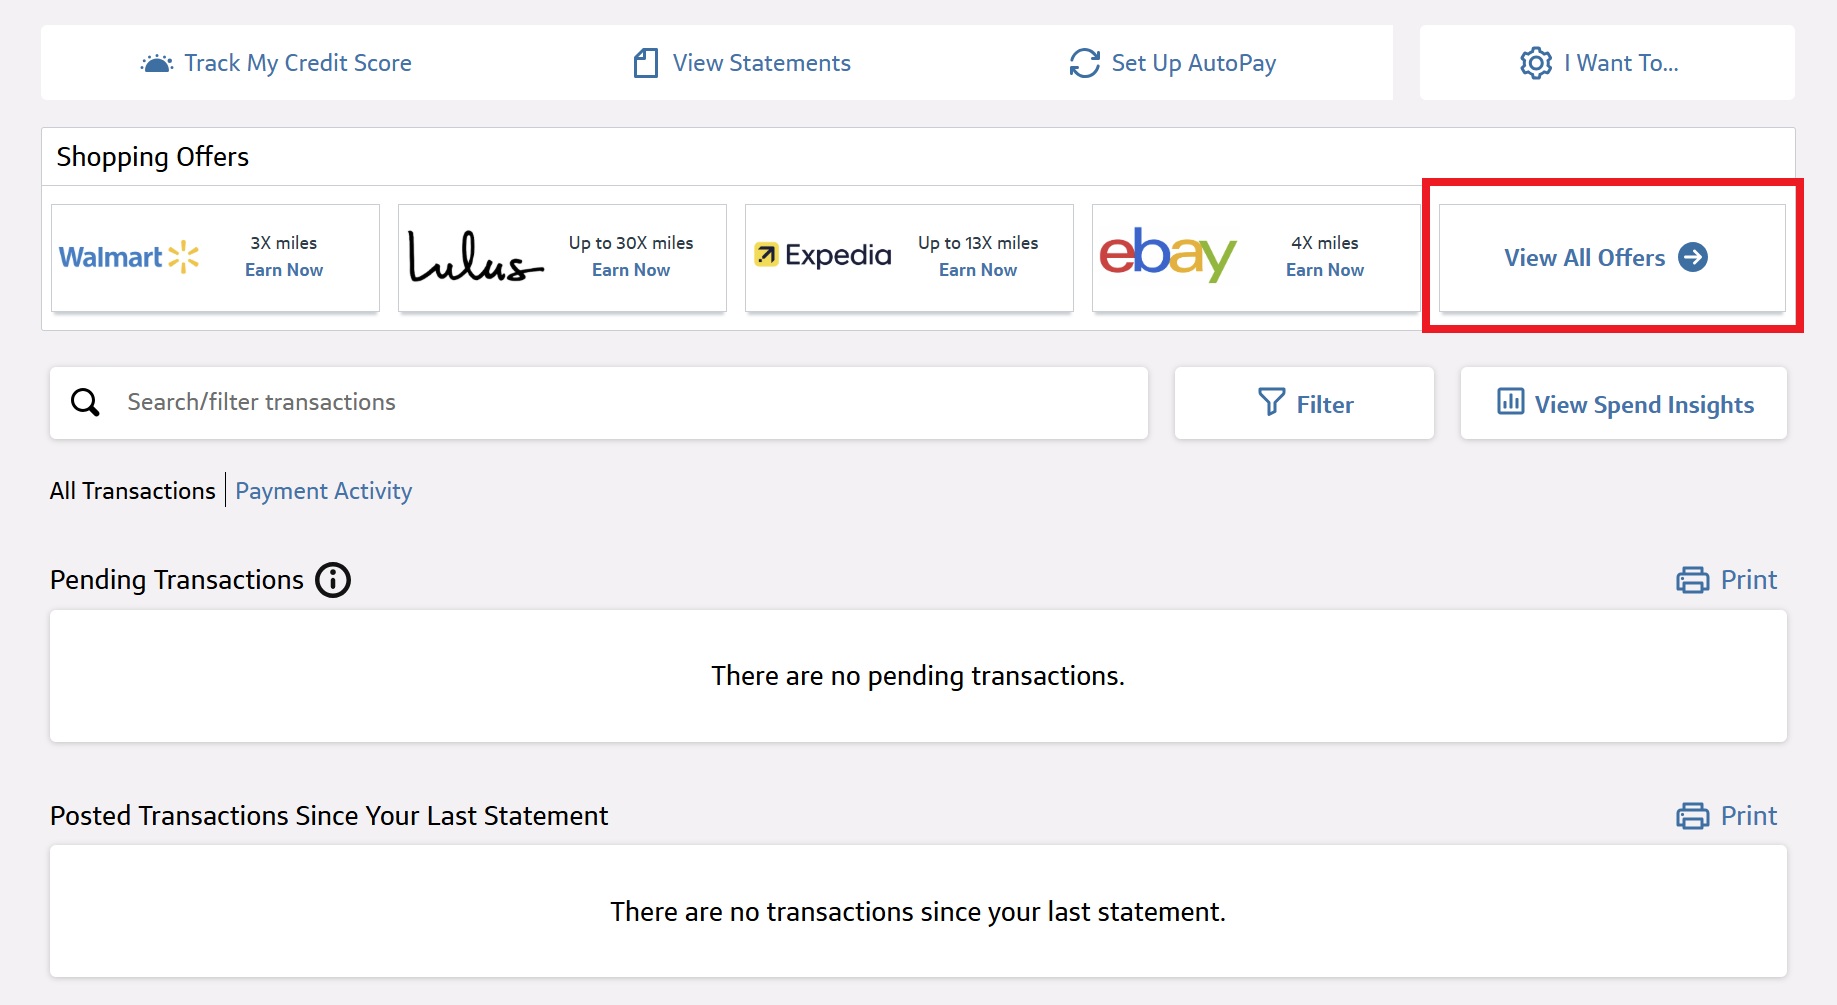Open the Expedia 13X miles offer
The image size is (1837, 1005).
(x=909, y=258)
